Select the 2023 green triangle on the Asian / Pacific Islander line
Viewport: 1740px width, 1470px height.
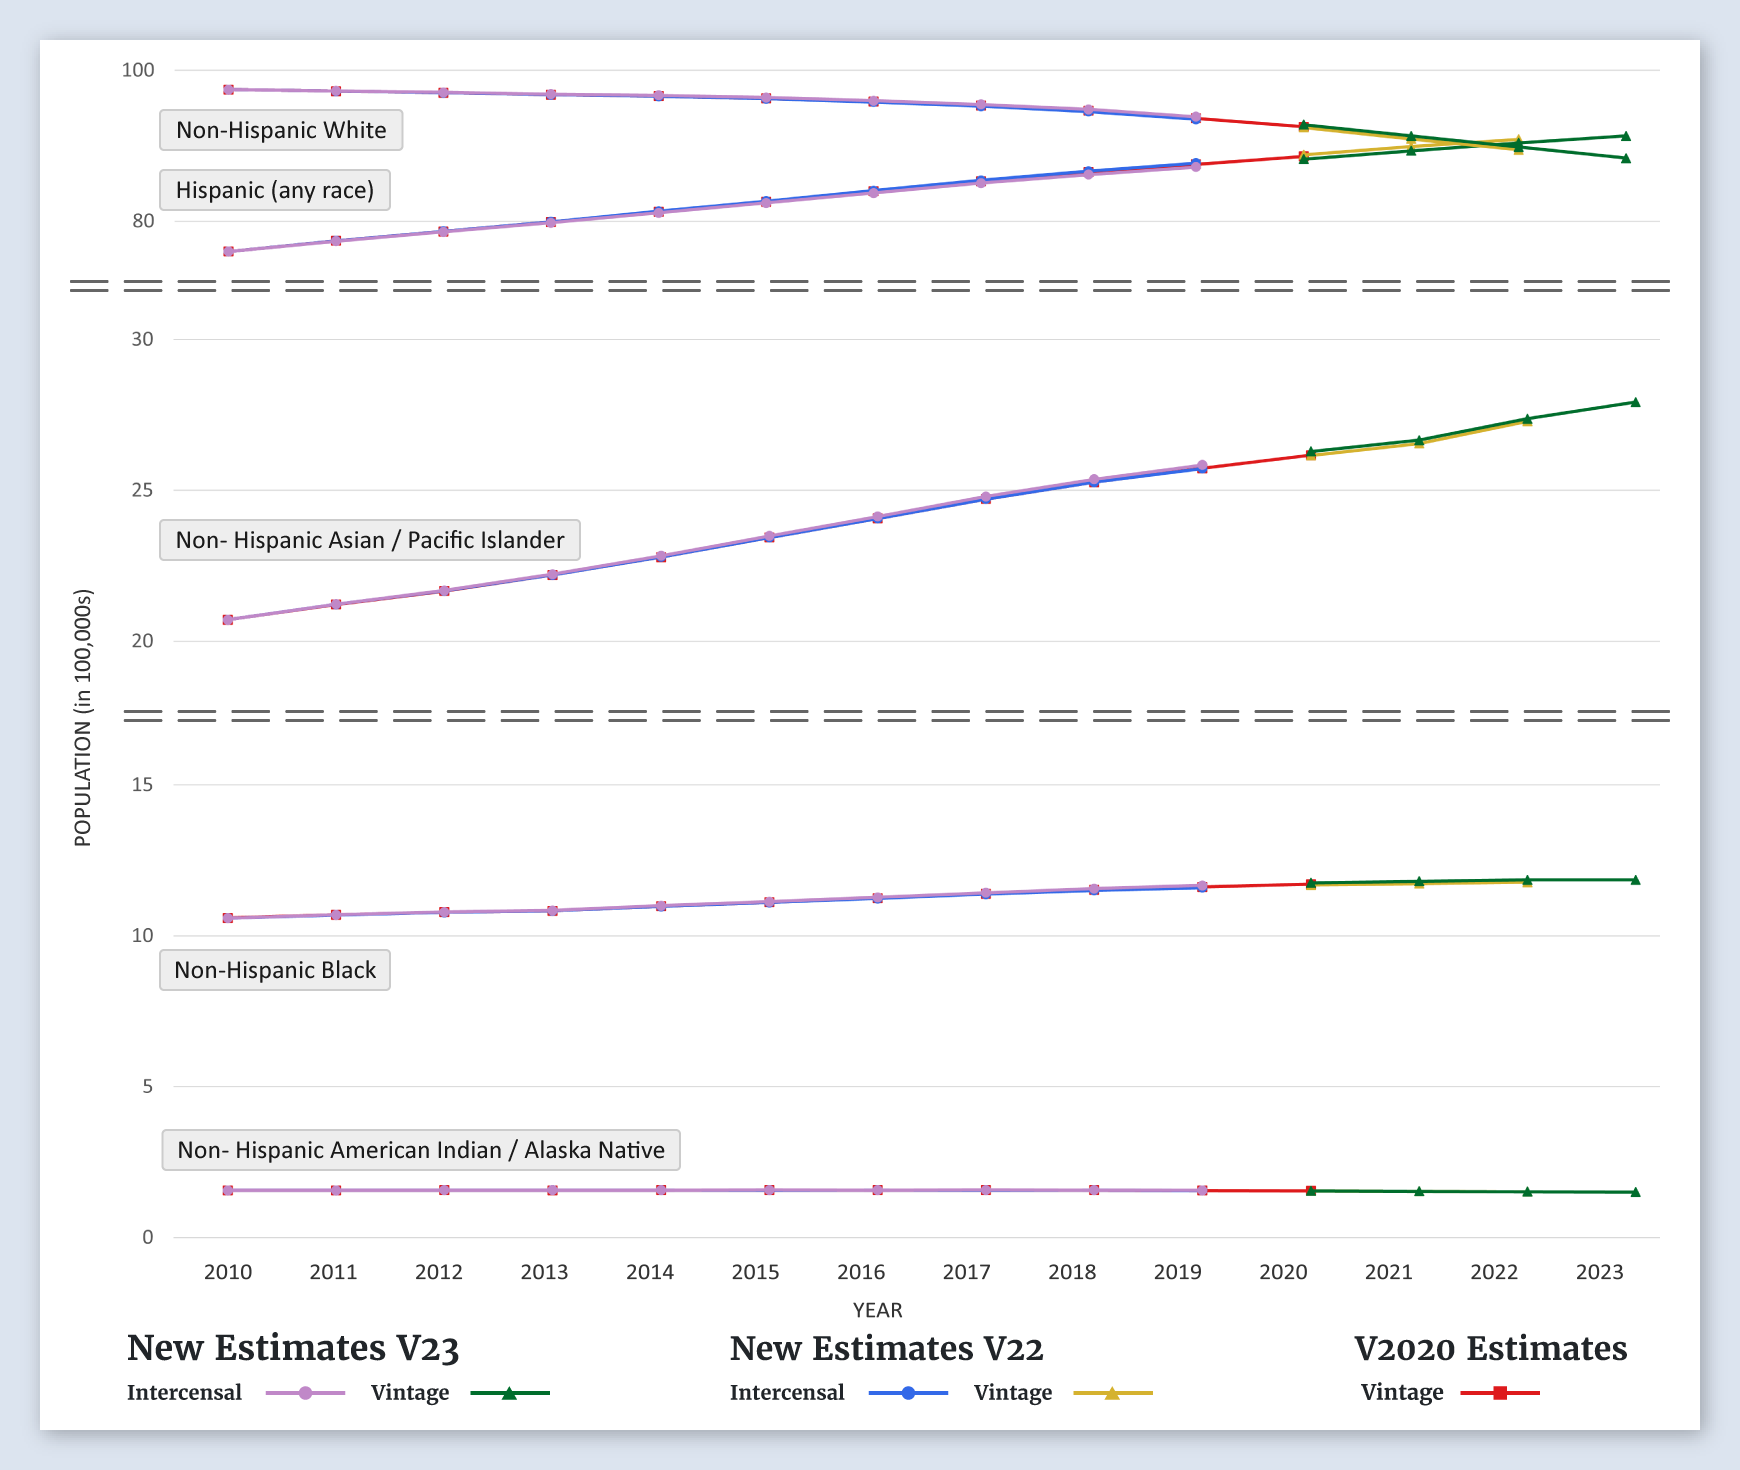[1635, 402]
